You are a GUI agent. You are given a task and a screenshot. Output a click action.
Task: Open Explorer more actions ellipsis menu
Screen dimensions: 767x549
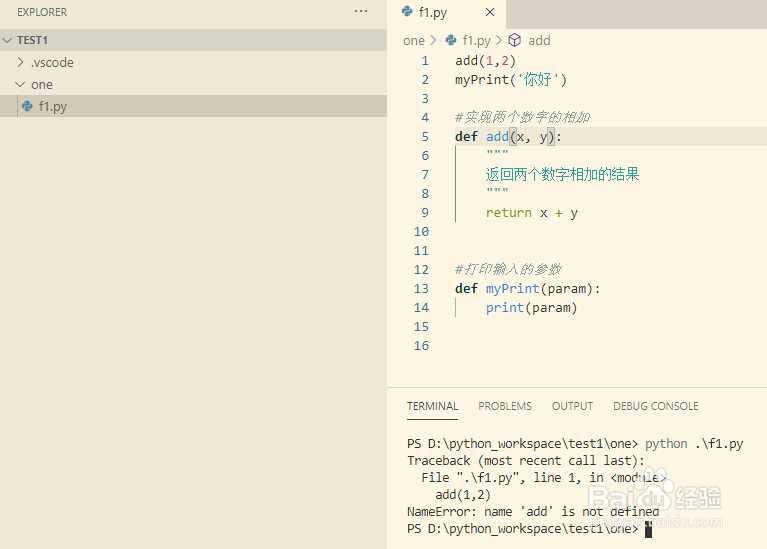tap(361, 11)
